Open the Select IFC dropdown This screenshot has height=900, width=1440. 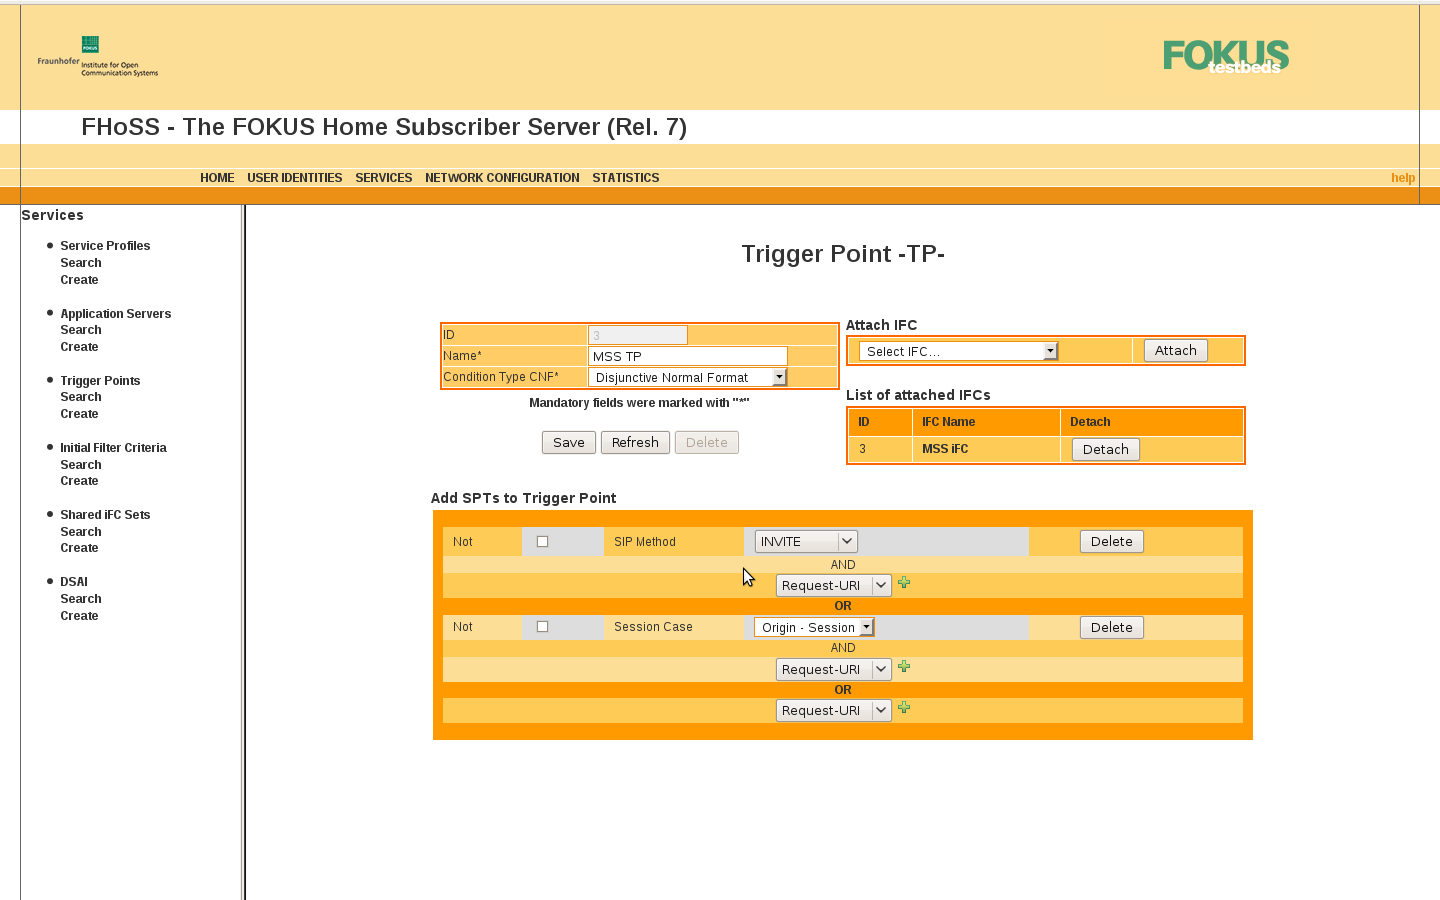coord(958,351)
